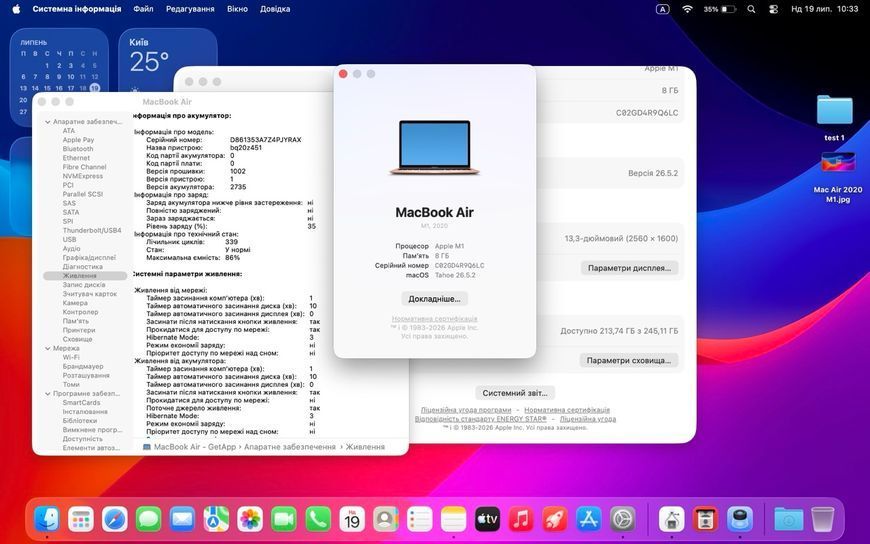Open the Файл menu
Screen dimensions: 870x544
coord(143,9)
